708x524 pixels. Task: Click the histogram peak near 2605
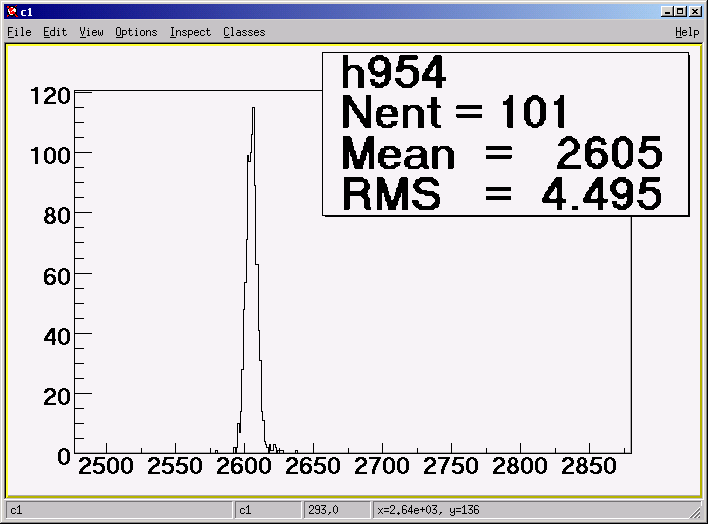point(253,108)
